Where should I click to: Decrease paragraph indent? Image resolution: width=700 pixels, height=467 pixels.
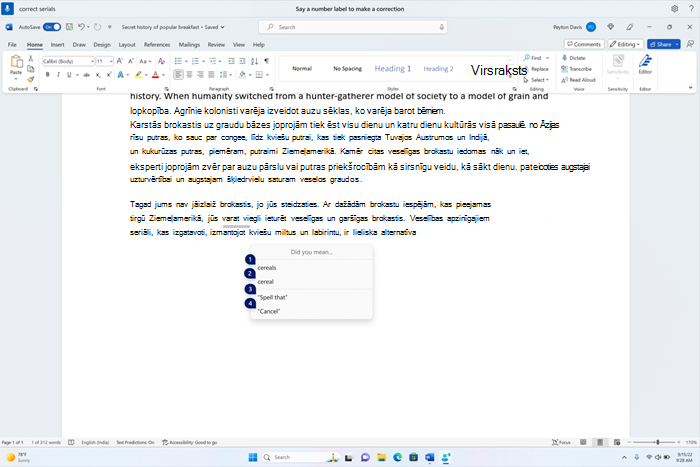(x=231, y=61)
